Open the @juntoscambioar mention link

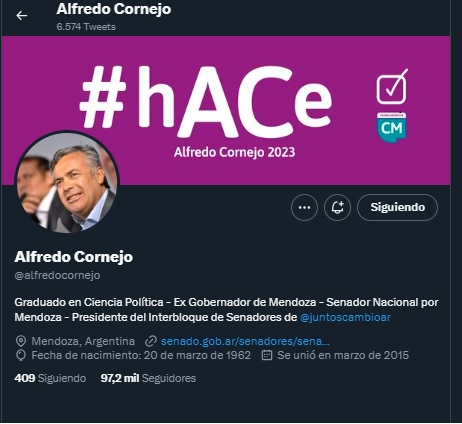tap(345, 317)
